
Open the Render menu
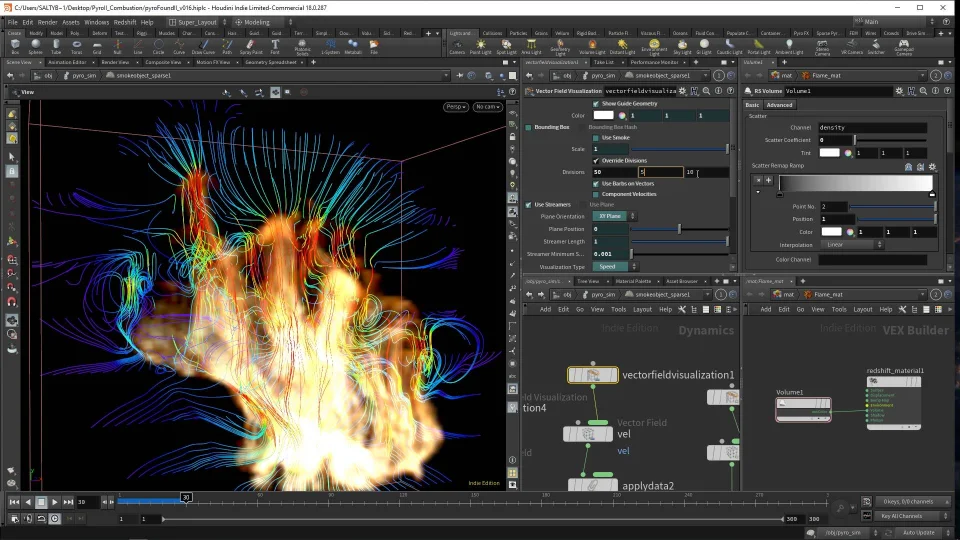click(47, 21)
